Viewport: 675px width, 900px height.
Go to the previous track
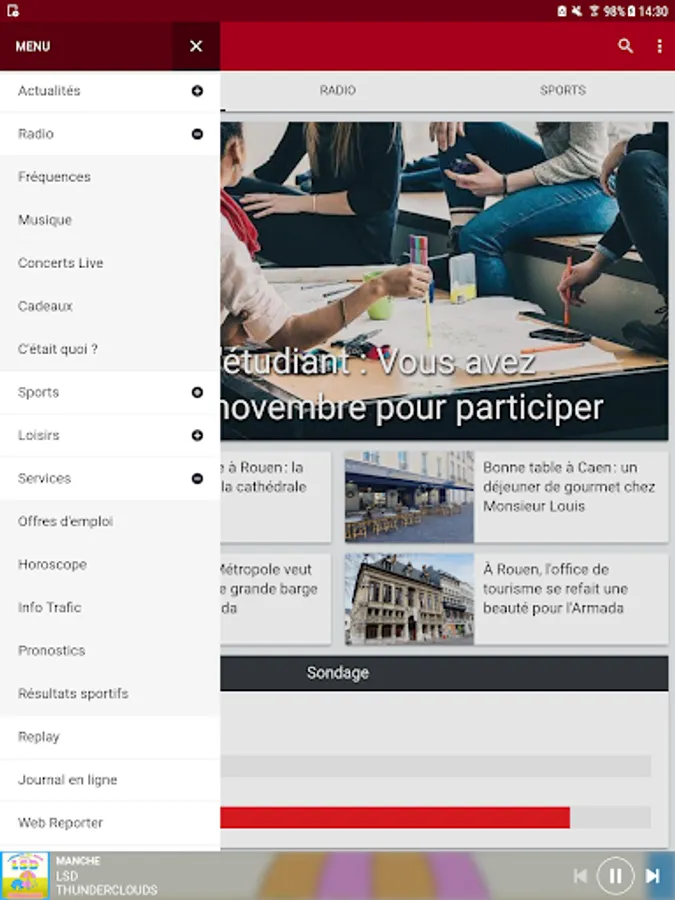point(580,875)
